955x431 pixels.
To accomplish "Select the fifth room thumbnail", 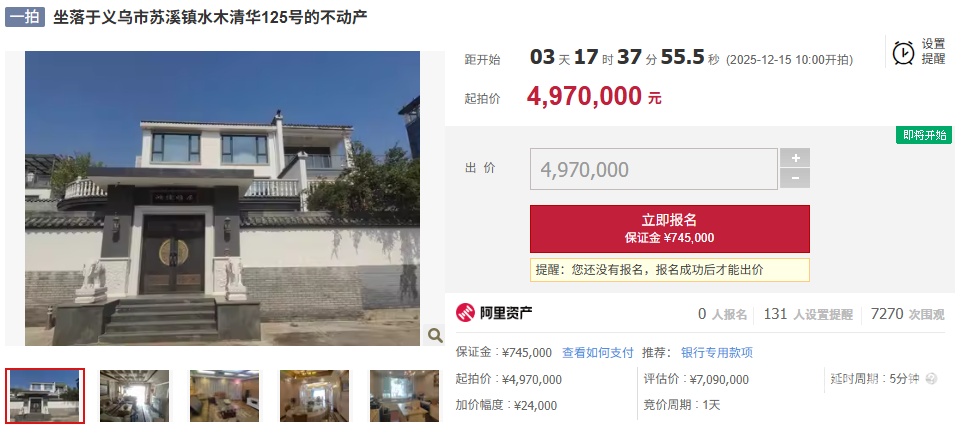I will pos(404,396).
